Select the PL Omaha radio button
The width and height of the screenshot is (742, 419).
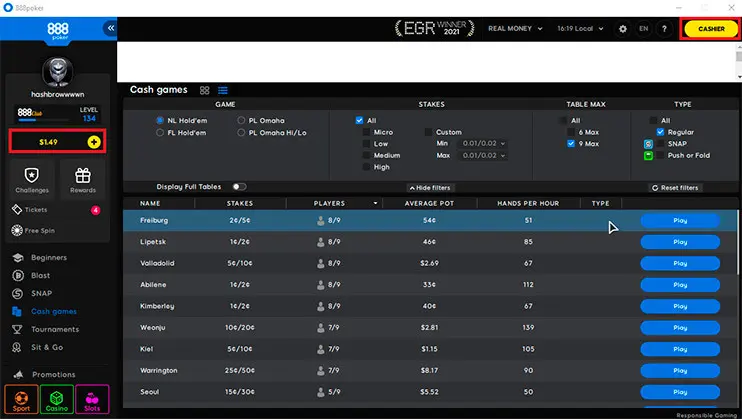[x=241, y=120]
